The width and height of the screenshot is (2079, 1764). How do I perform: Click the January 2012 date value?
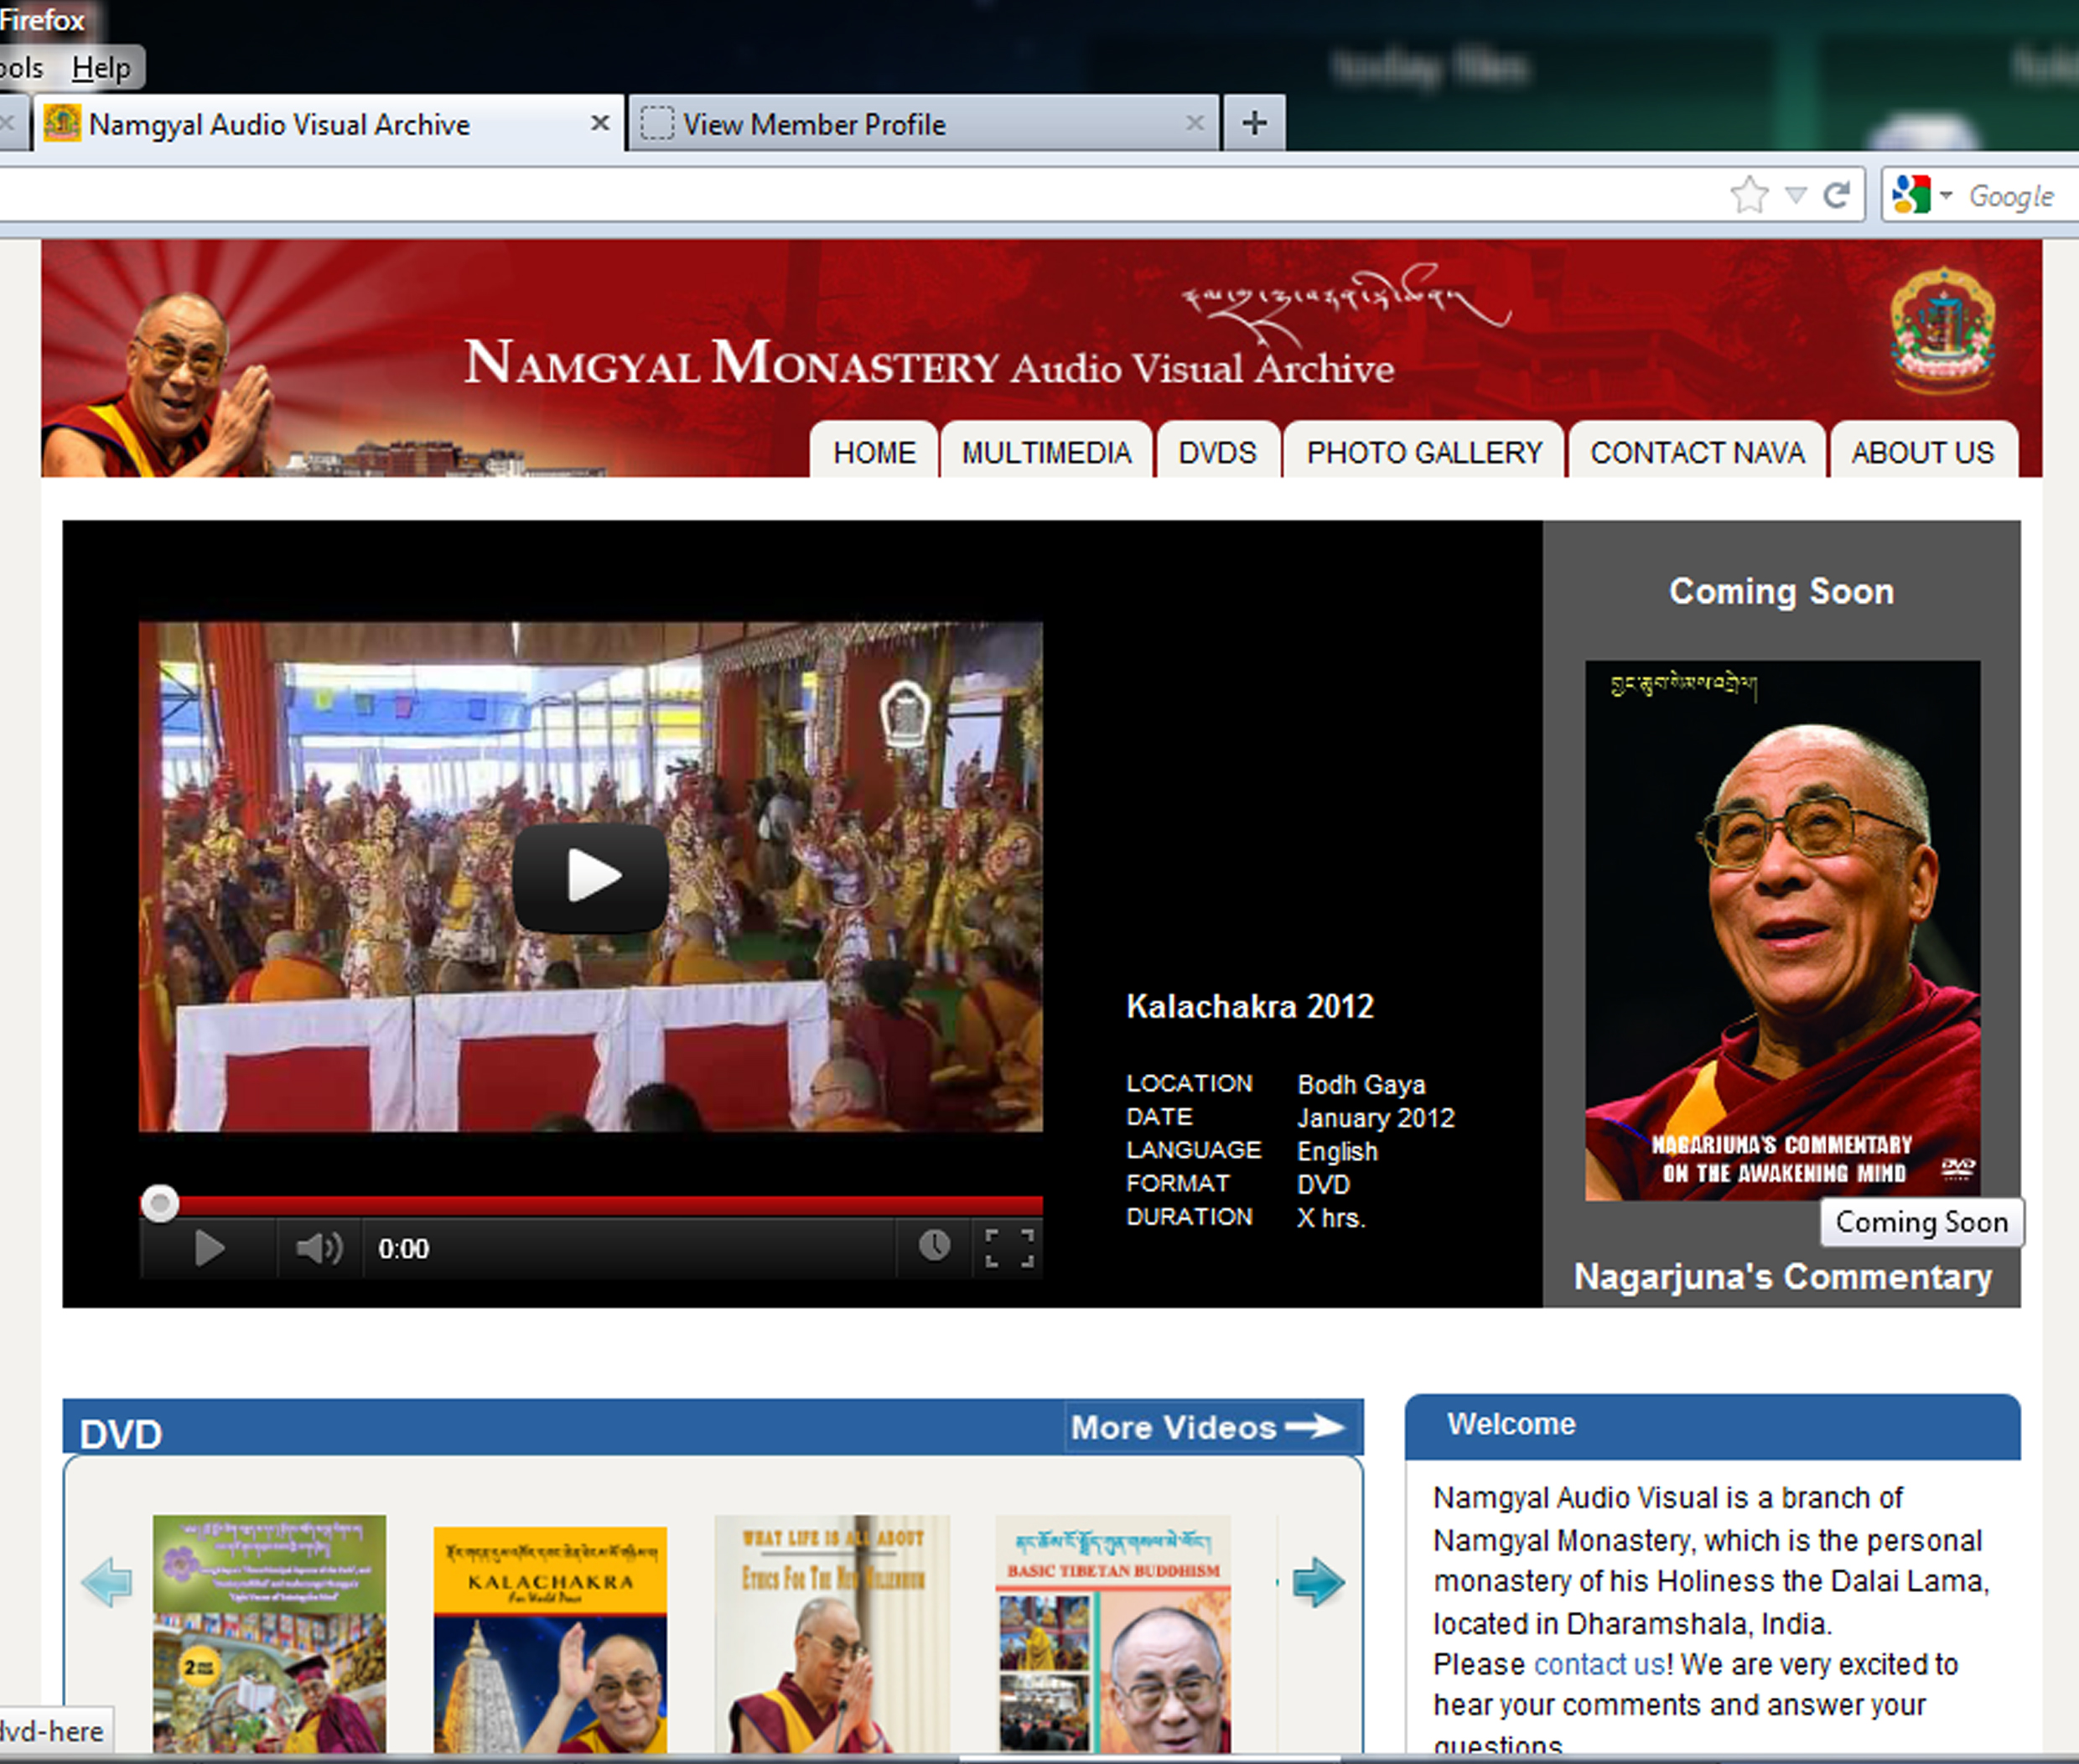[x=1376, y=1118]
